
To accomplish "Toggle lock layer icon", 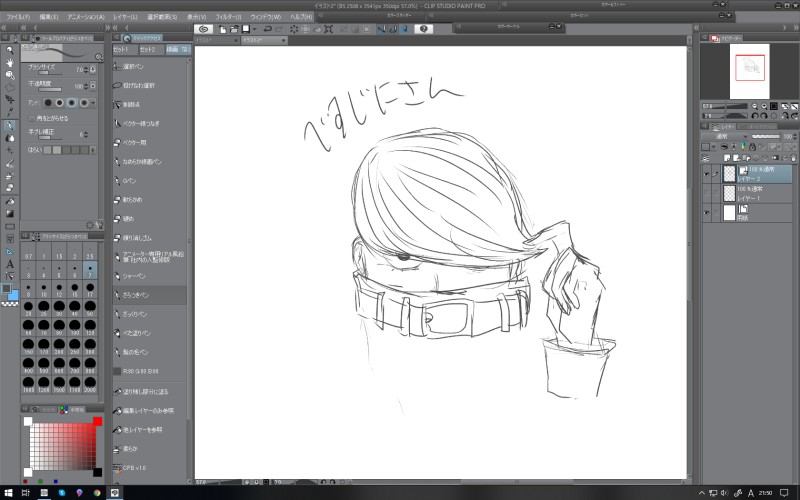I will tap(752, 147).
